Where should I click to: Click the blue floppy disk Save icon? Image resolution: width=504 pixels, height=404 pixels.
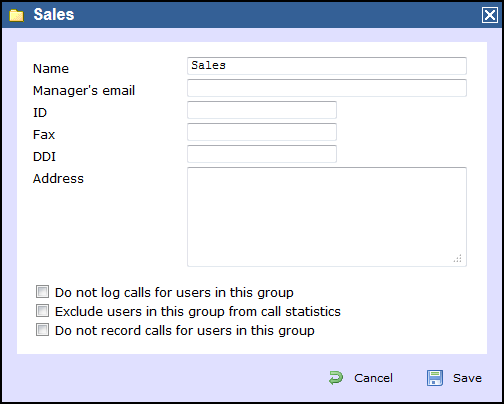point(435,378)
